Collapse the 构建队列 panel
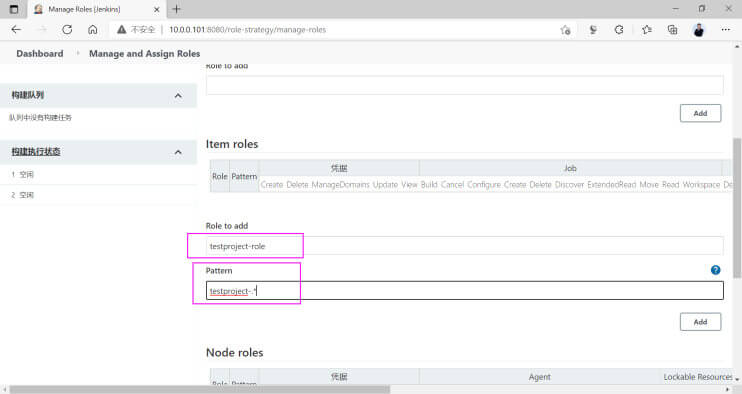This screenshot has width=742, height=394. [x=178, y=96]
